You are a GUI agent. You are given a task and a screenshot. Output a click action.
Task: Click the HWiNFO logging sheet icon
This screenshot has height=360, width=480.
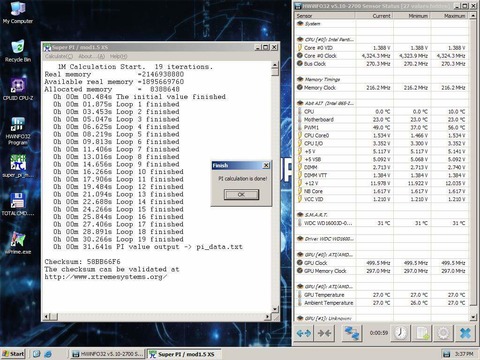(422, 333)
